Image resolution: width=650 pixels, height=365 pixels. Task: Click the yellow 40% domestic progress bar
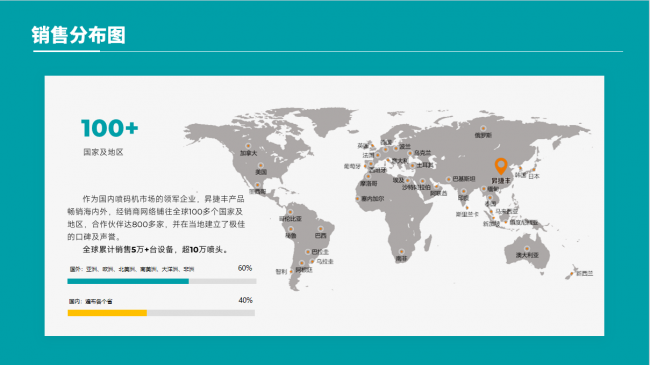107,313
